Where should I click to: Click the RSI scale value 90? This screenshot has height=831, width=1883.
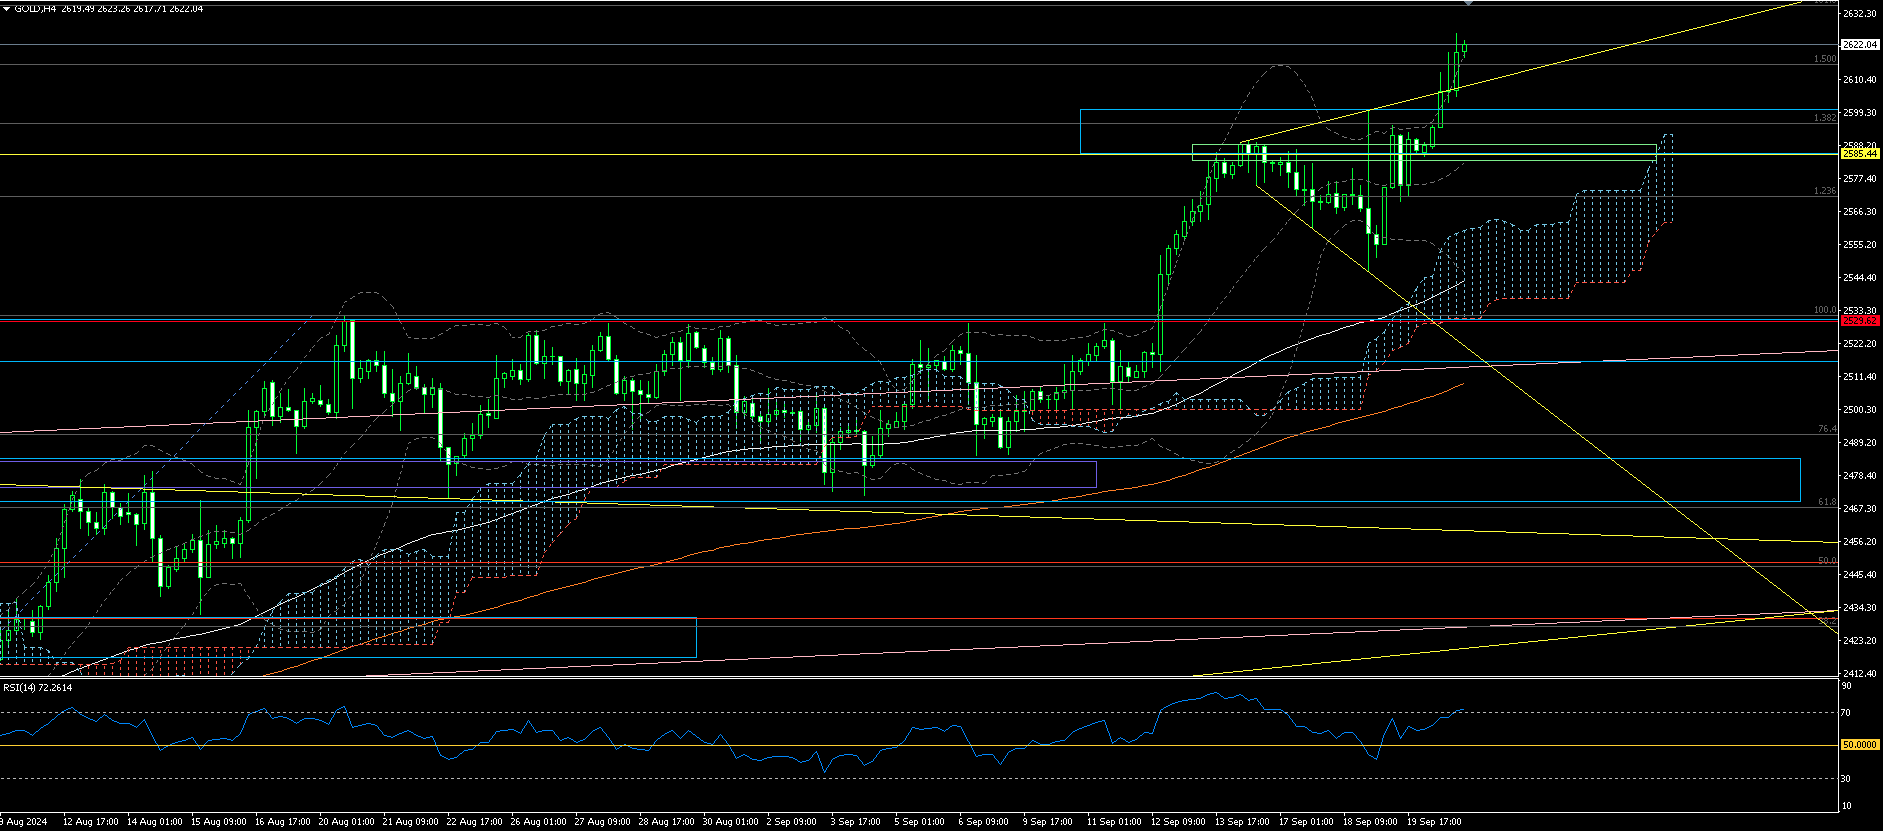click(1847, 686)
